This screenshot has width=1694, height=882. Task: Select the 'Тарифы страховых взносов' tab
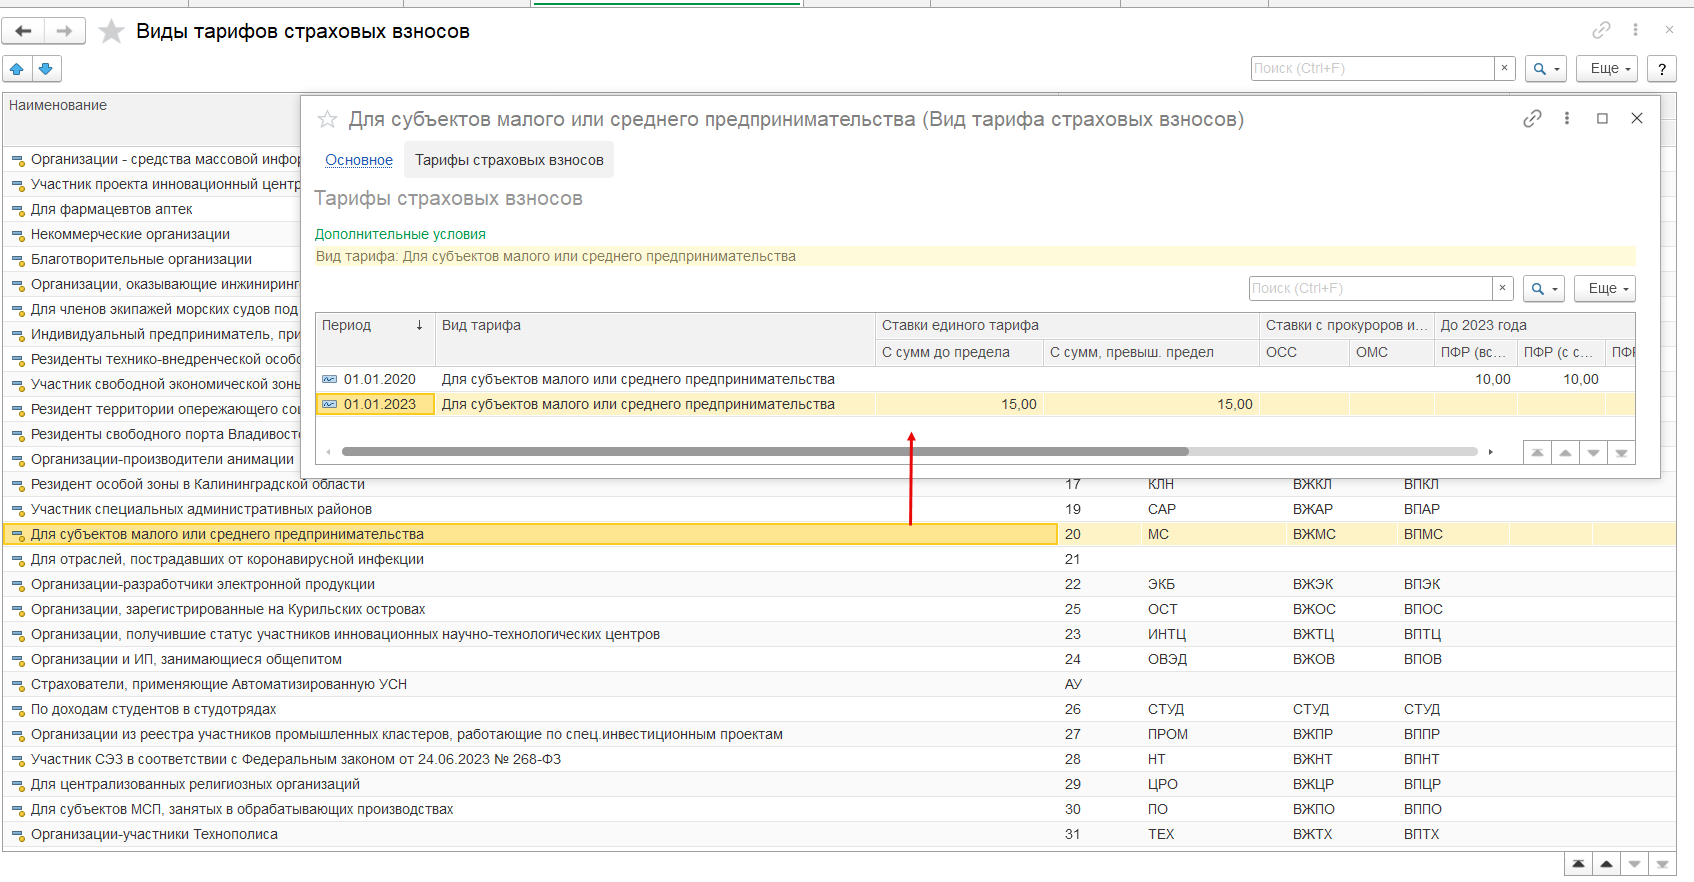coord(509,160)
